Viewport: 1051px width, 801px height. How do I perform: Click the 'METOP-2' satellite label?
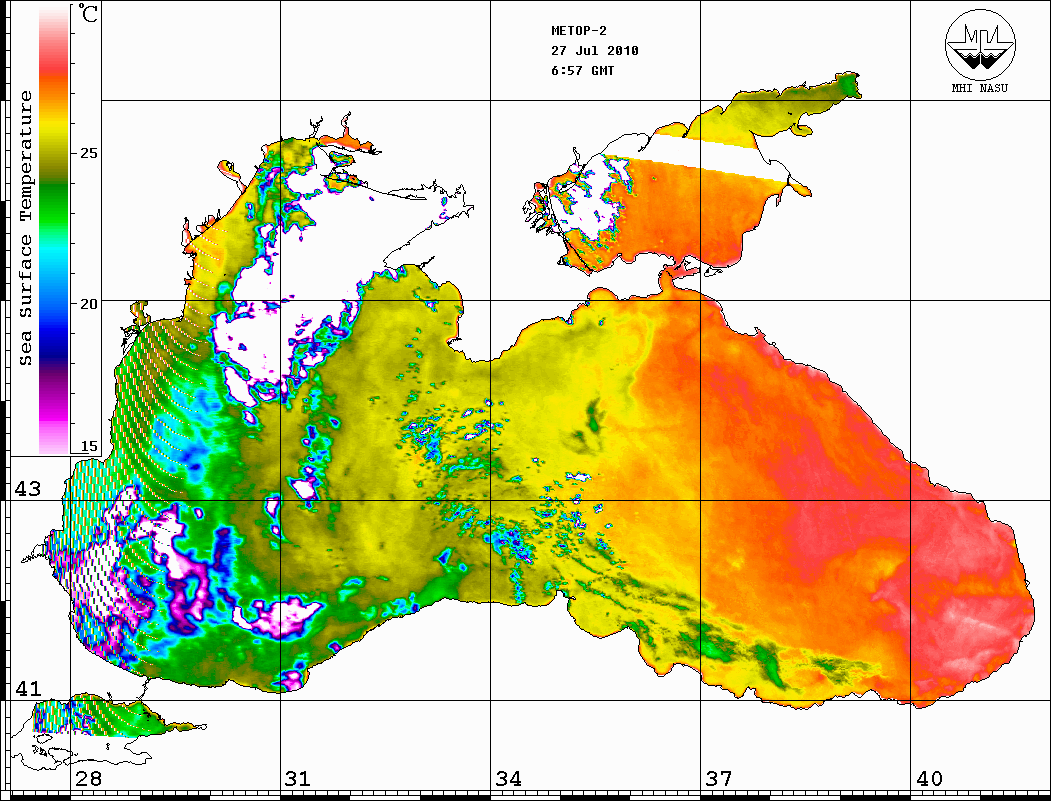pos(578,31)
